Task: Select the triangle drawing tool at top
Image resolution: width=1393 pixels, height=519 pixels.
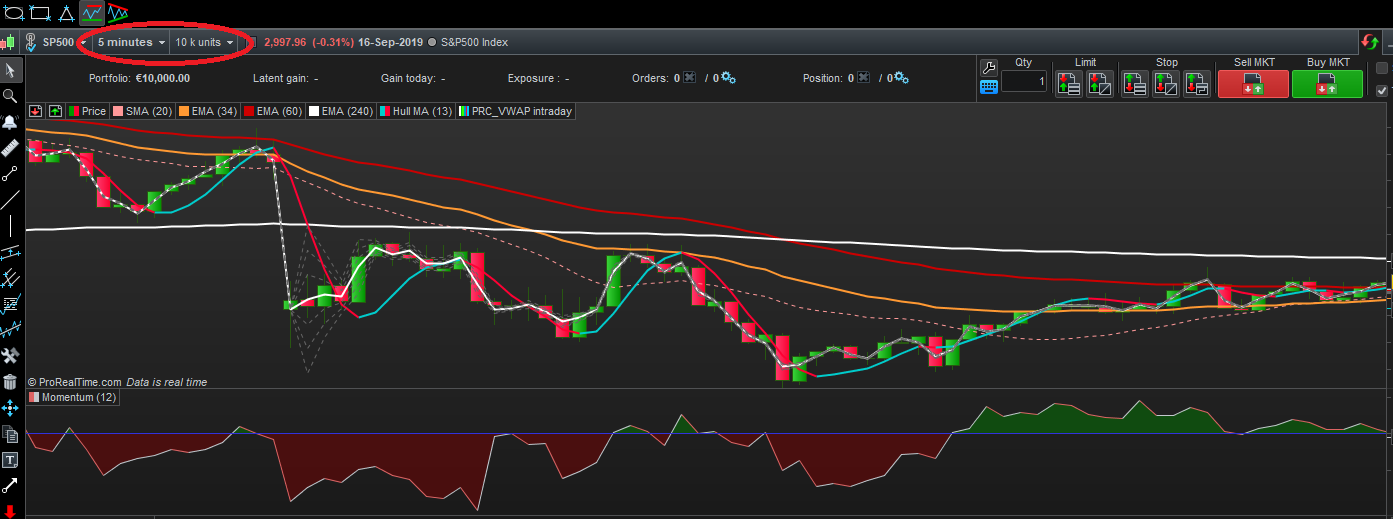Action: [66, 13]
